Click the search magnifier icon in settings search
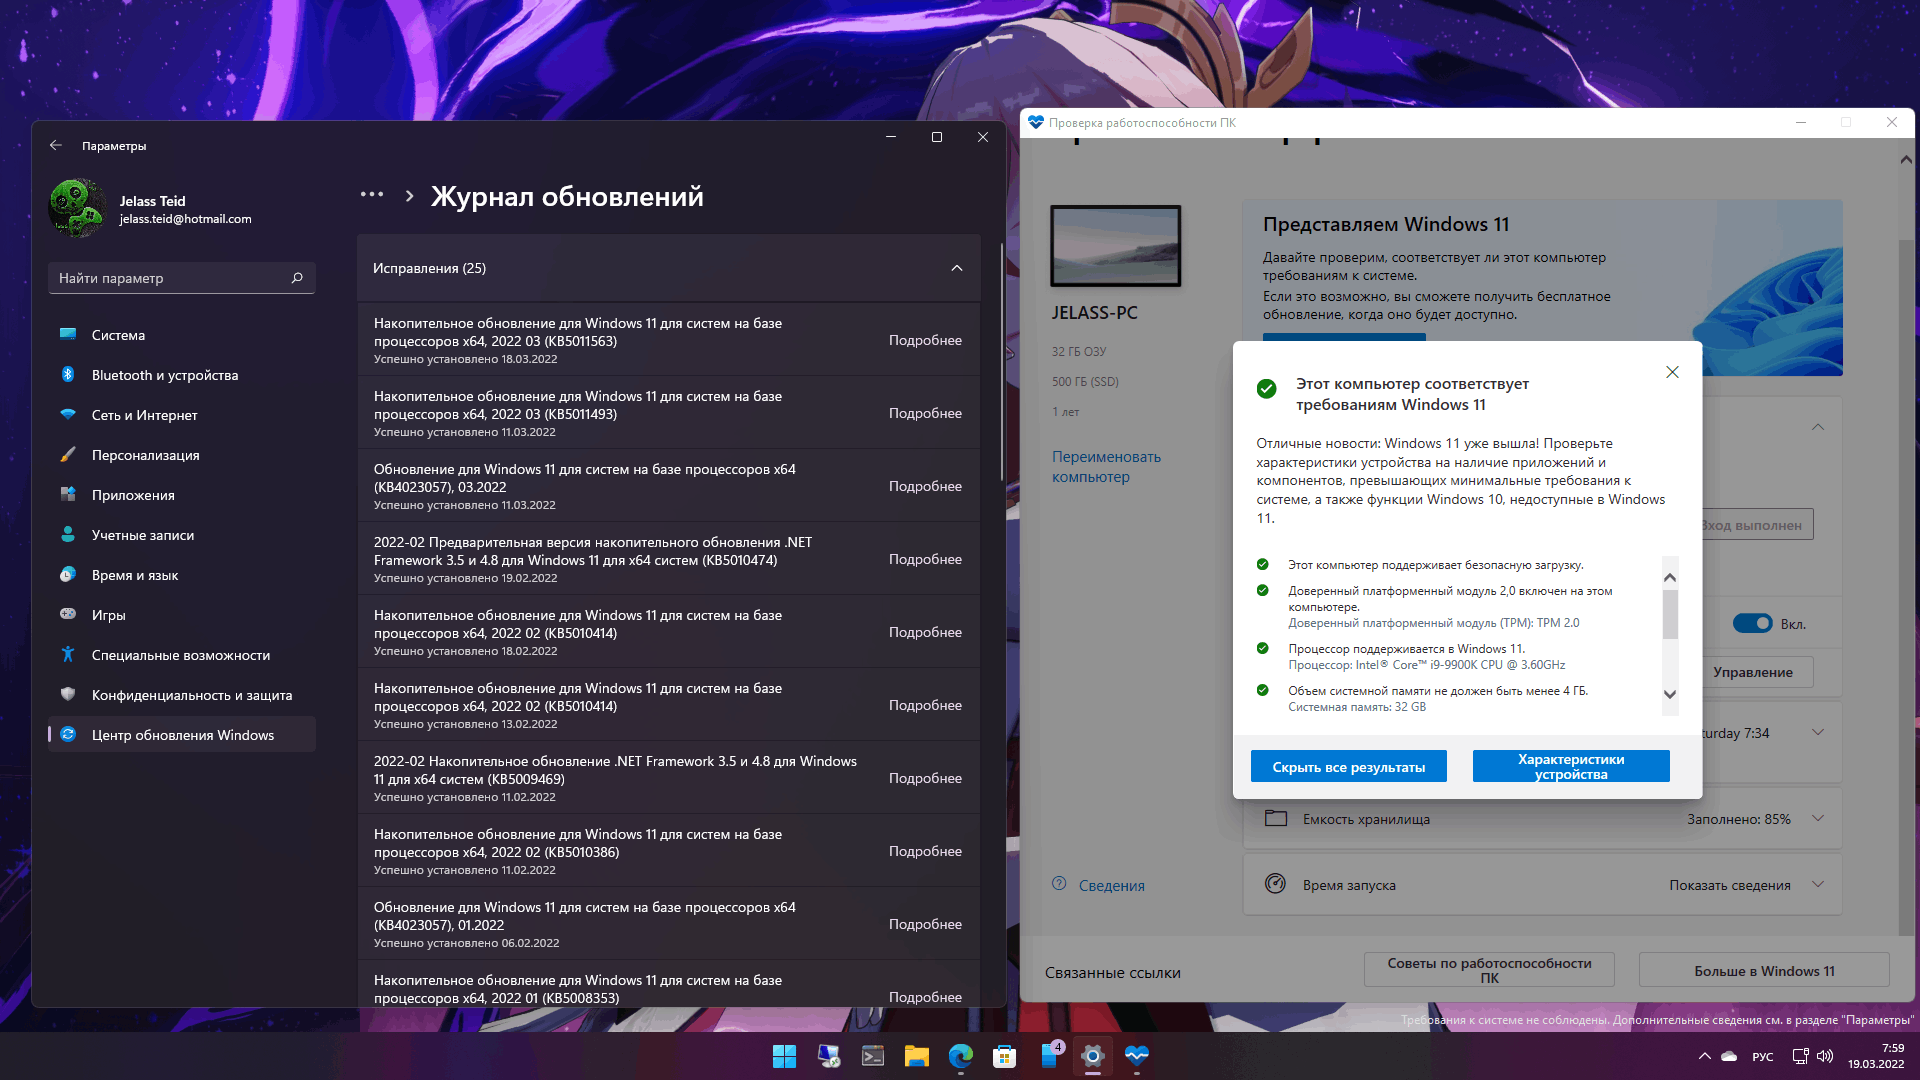 pyautogui.click(x=297, y=278)
